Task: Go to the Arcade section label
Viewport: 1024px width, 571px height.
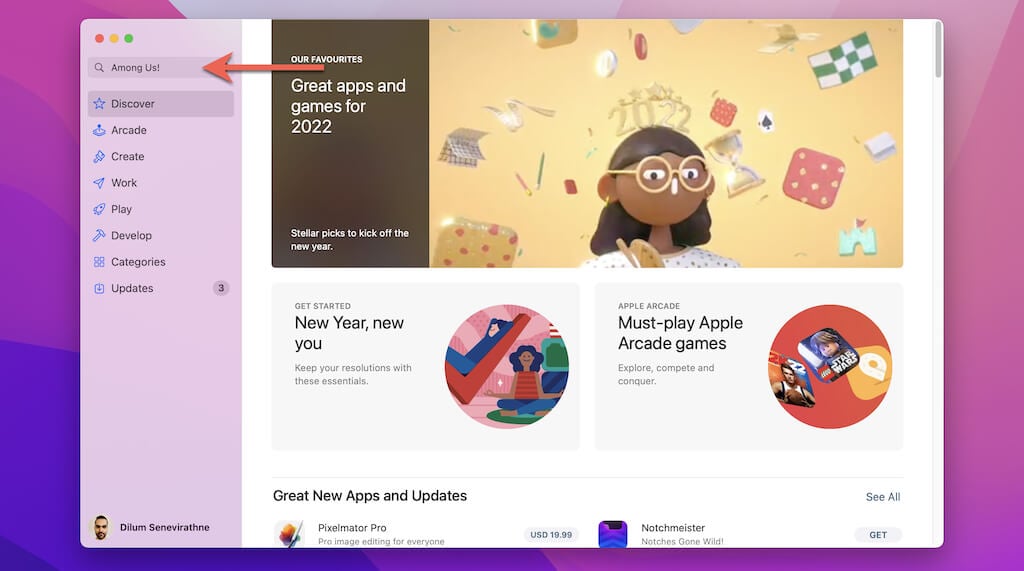Action: (x=129, y=130)
